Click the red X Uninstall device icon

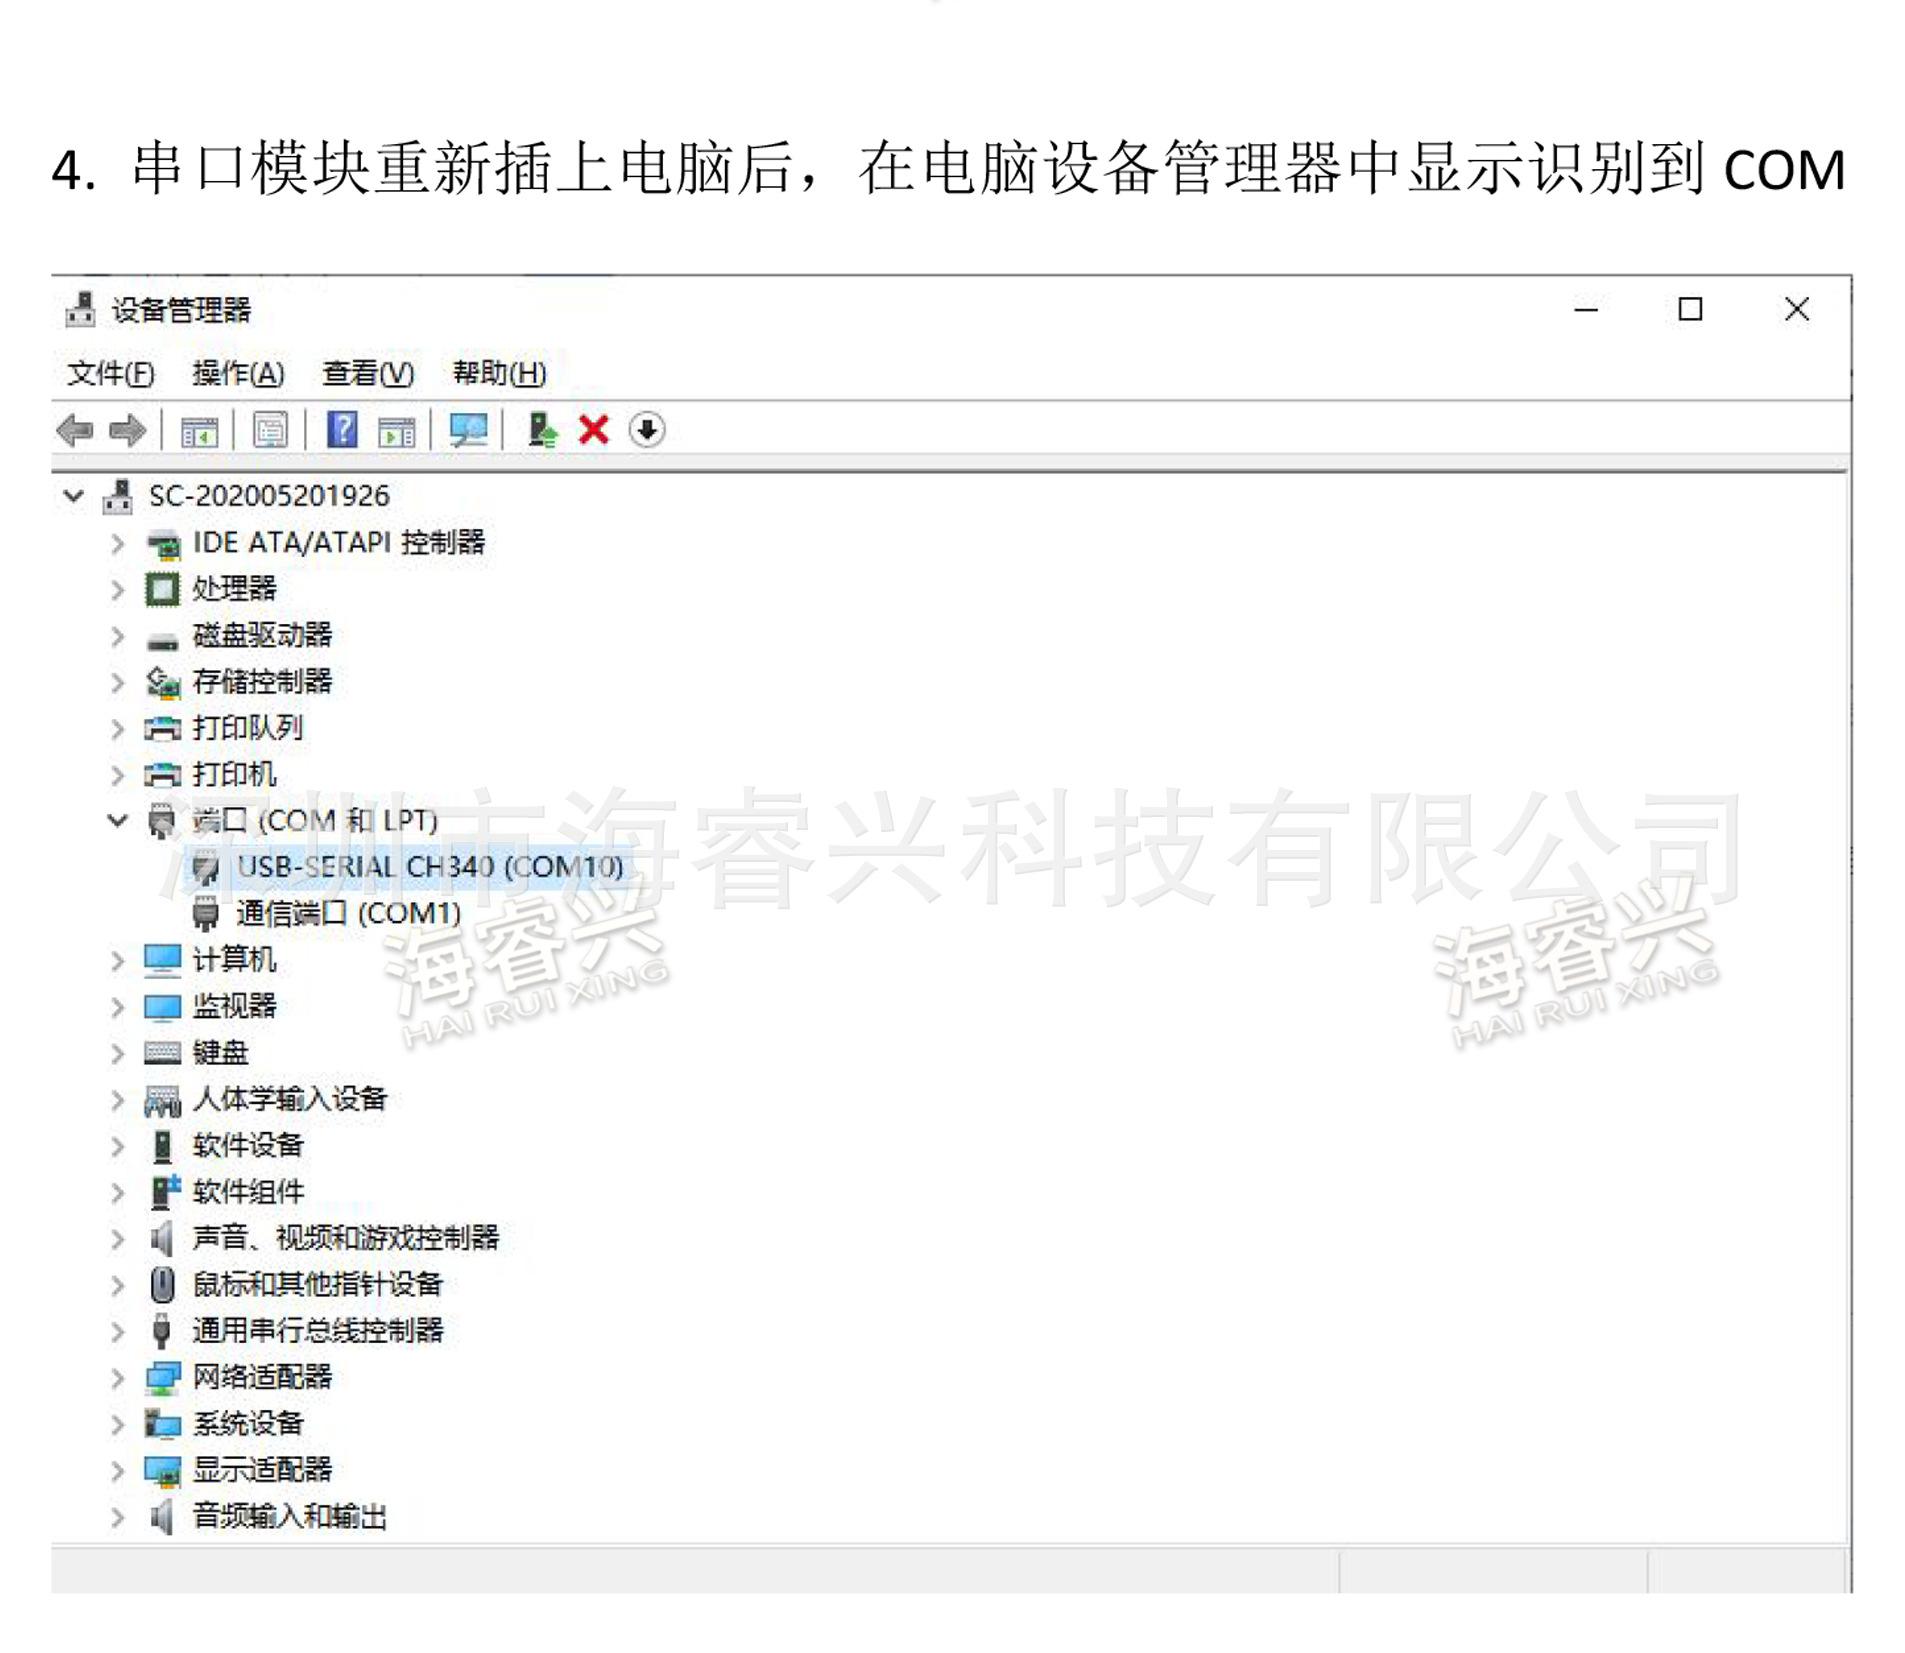(594, 431)
